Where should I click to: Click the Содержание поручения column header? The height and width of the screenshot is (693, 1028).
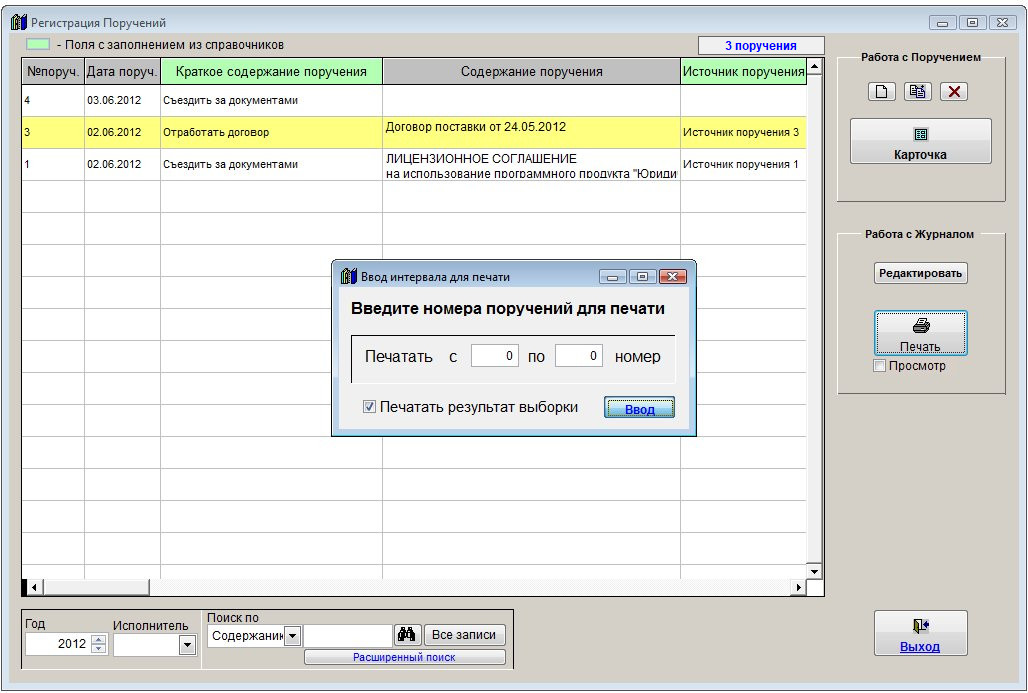point(531,72)
